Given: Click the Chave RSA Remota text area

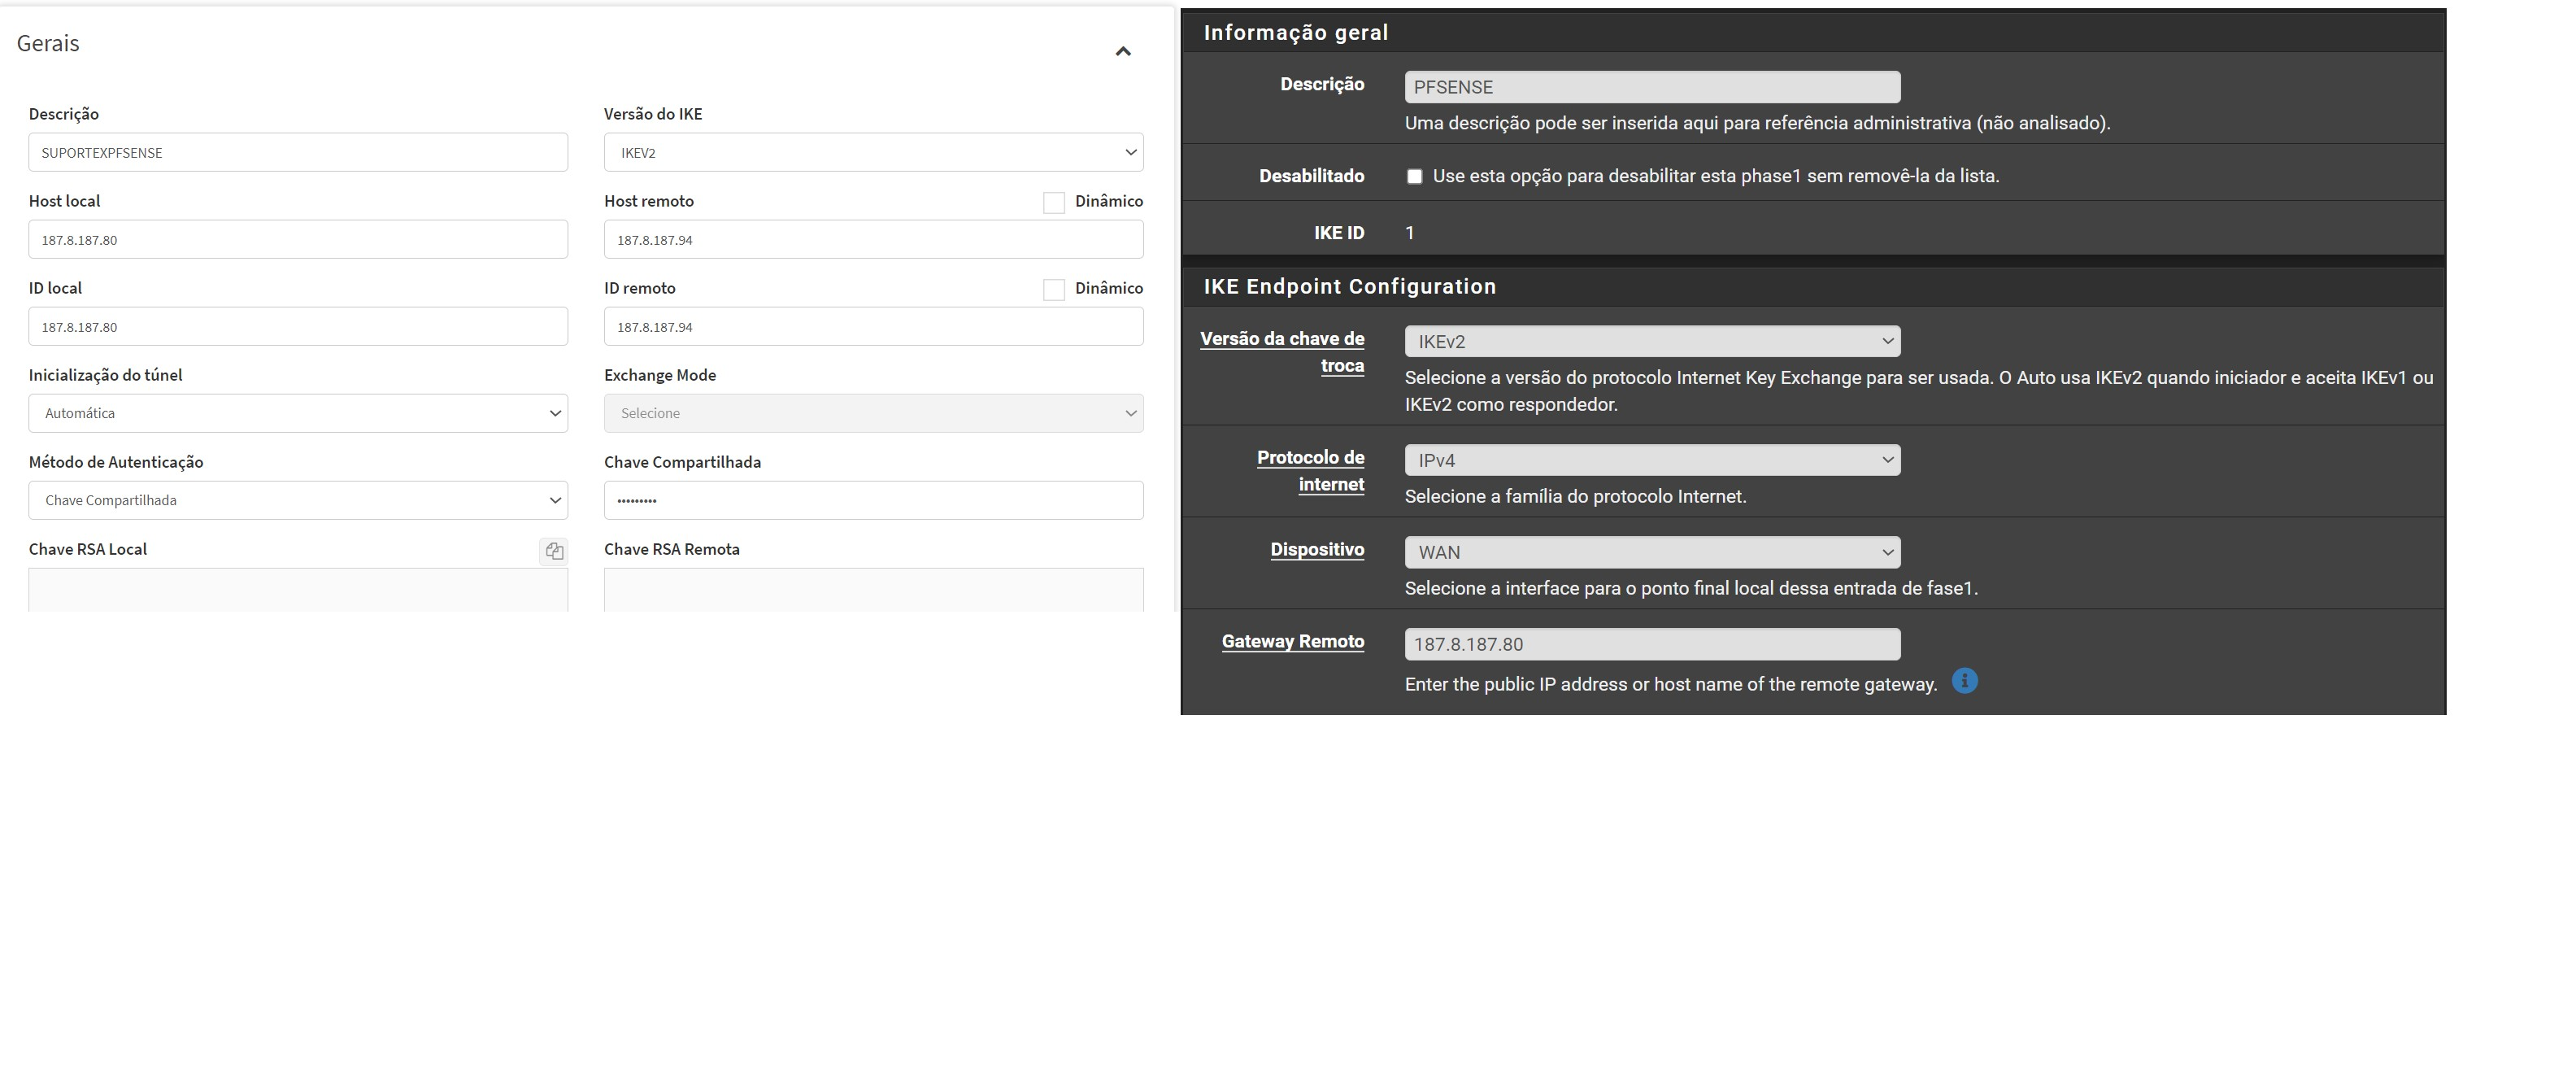Looking at the screenshot, I should point(873,590).
